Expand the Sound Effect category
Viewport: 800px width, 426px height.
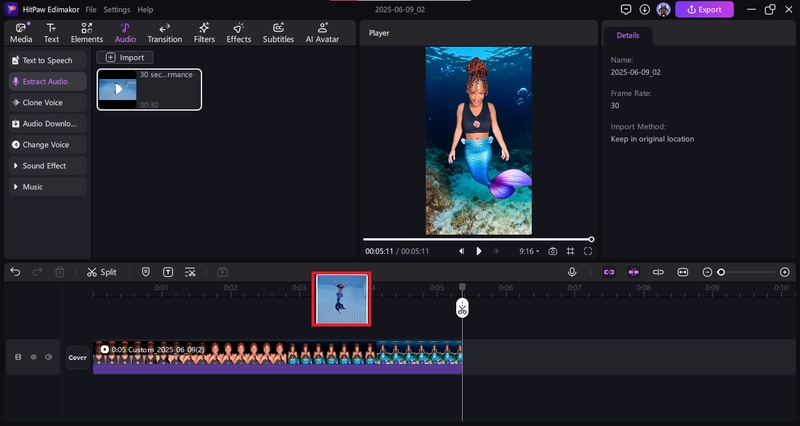tap(47, 166)
